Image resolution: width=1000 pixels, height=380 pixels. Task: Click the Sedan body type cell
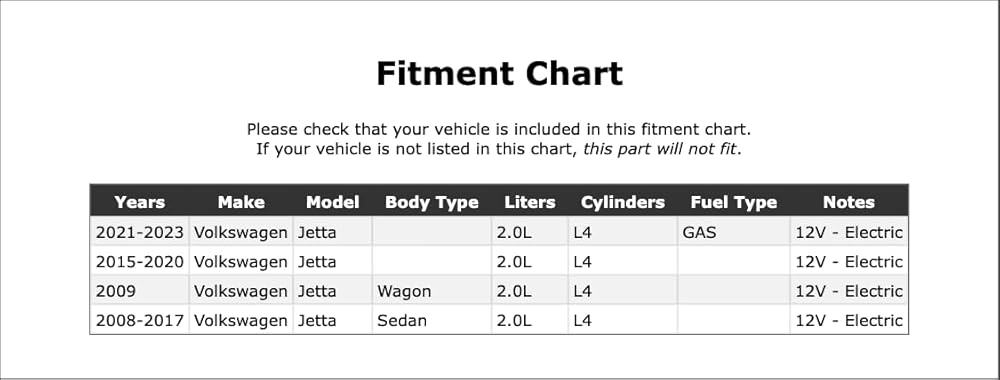point(432,321)
